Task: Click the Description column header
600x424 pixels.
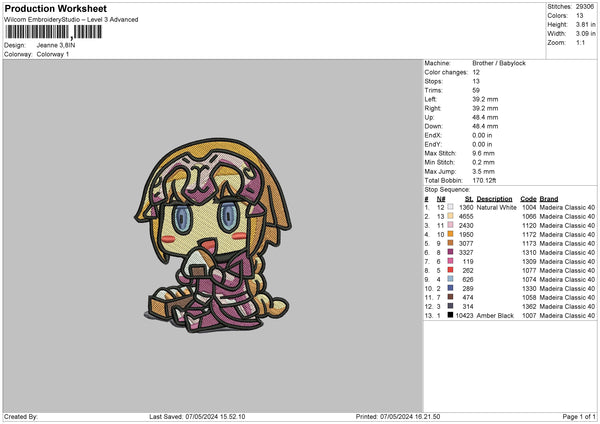Action: (x=494, y=199)
